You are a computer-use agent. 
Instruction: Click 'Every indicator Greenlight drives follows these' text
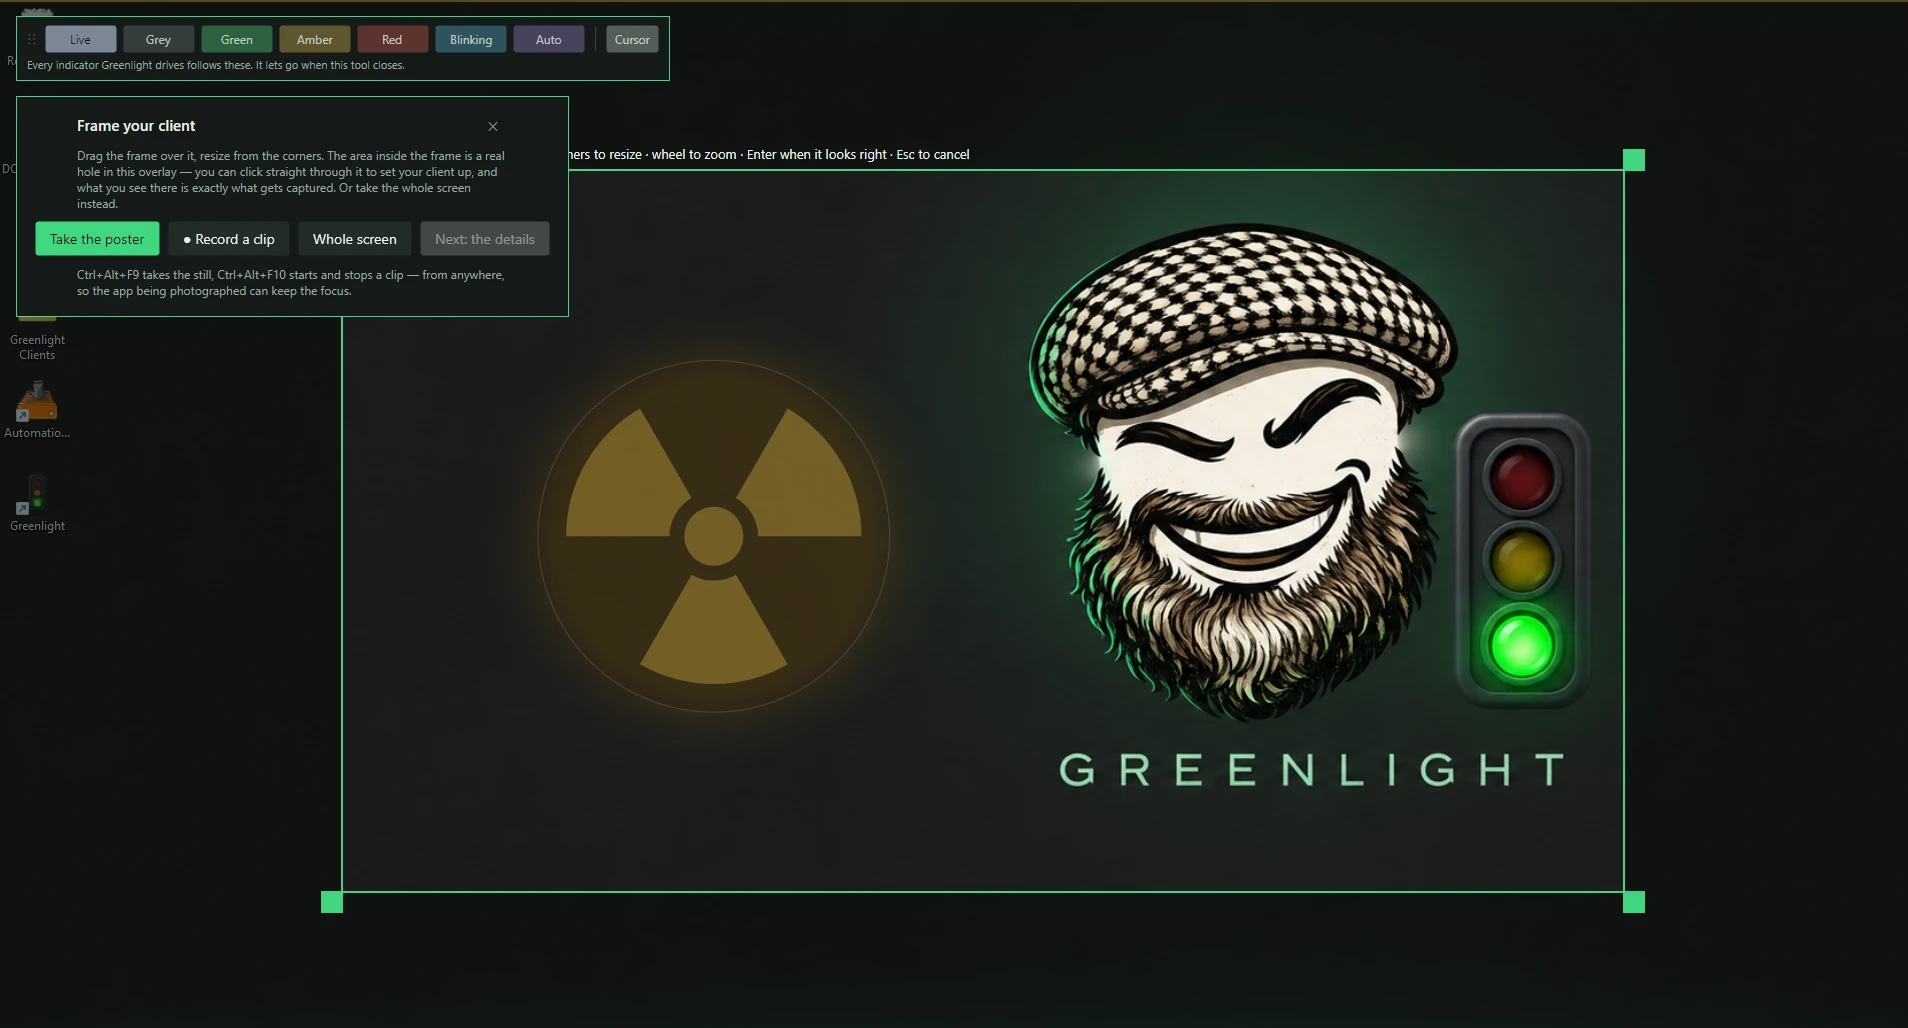[139, 65]
